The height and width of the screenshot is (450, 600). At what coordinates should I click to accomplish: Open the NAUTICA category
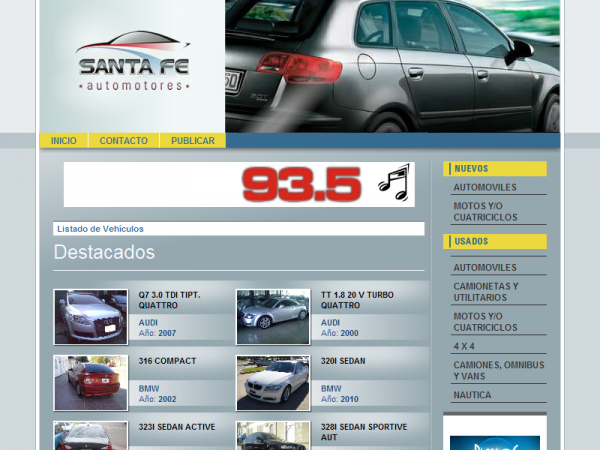point(472,395)
